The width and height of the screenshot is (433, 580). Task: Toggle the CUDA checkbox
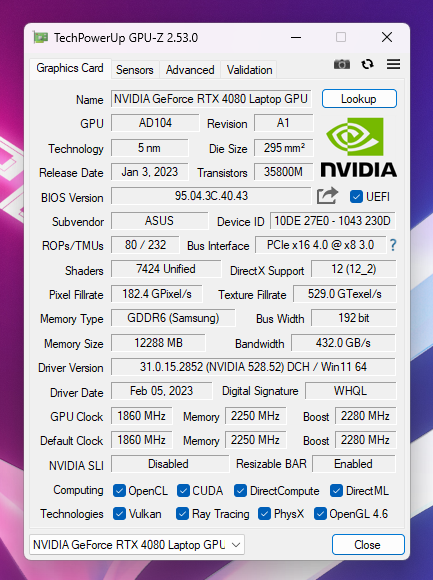click(x=183, y=491)
